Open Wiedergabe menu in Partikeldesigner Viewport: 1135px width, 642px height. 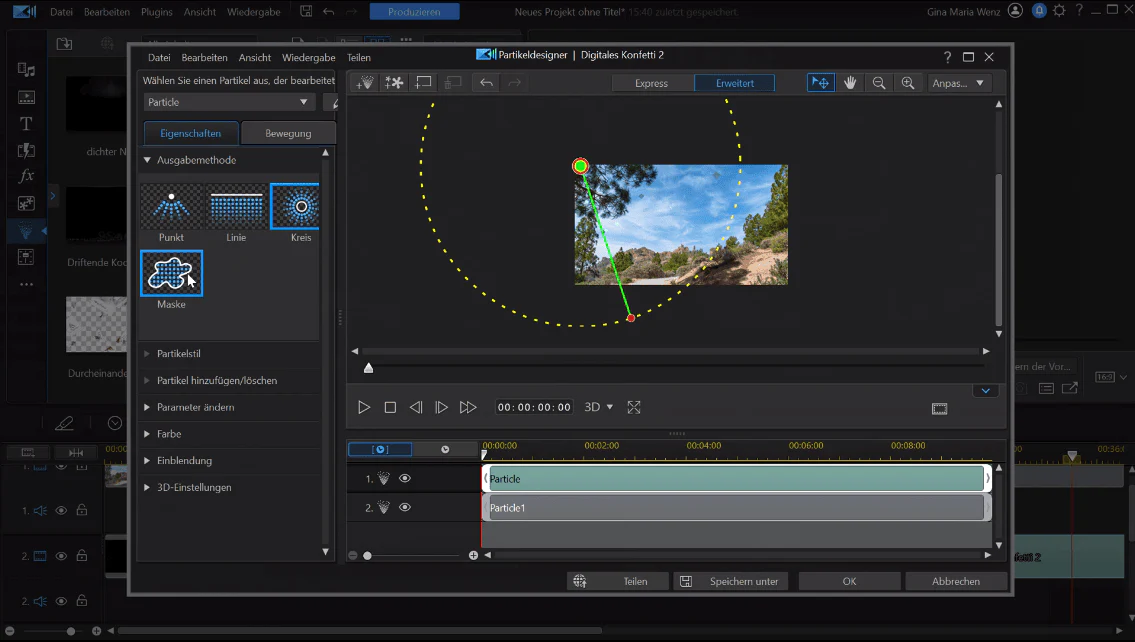[x=308, y=57]
